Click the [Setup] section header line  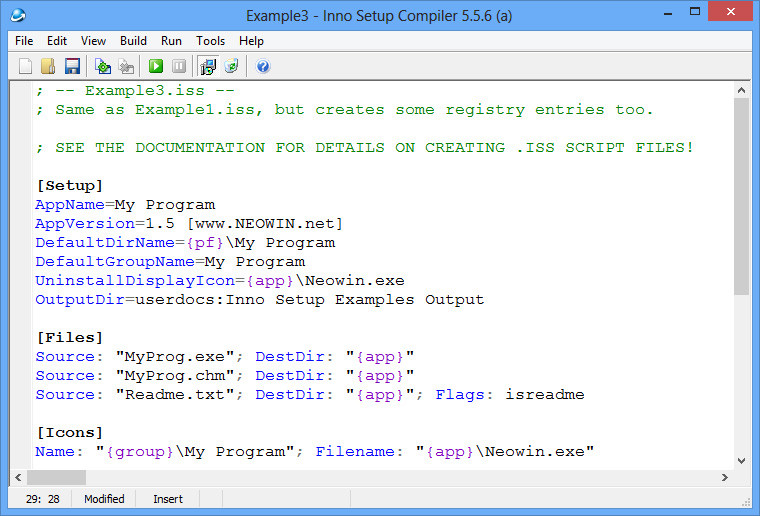70,186
